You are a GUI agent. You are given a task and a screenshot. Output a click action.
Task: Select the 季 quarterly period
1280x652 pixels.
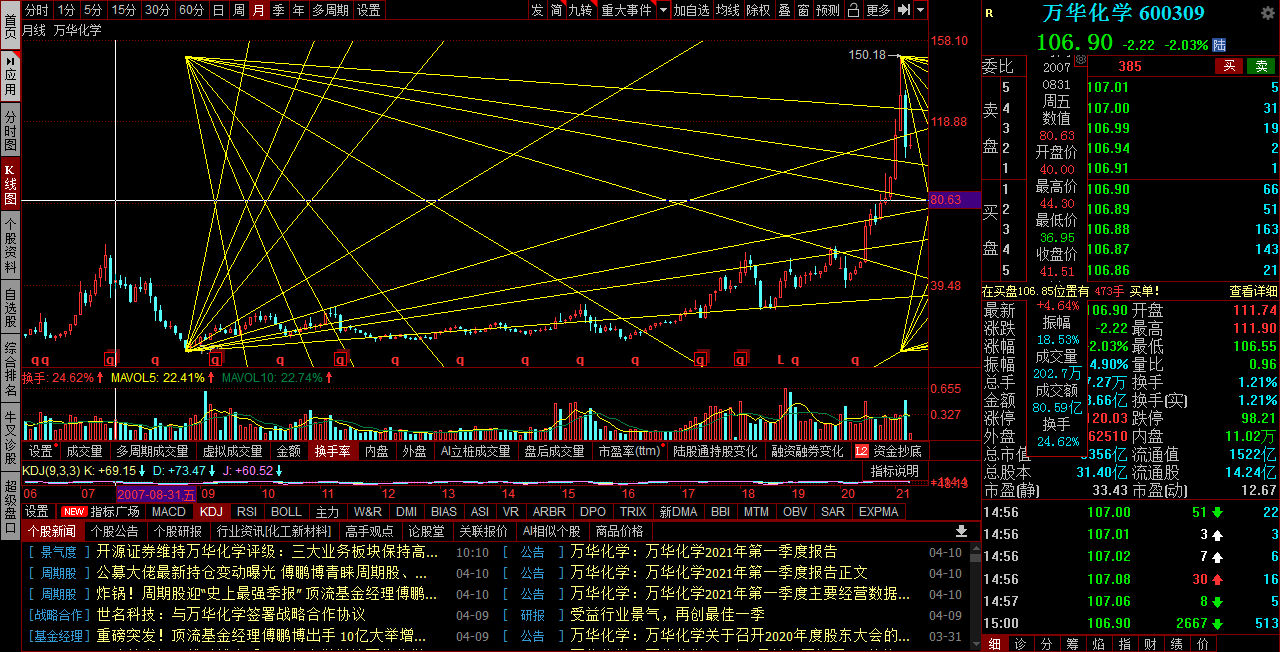click(278, 10)
